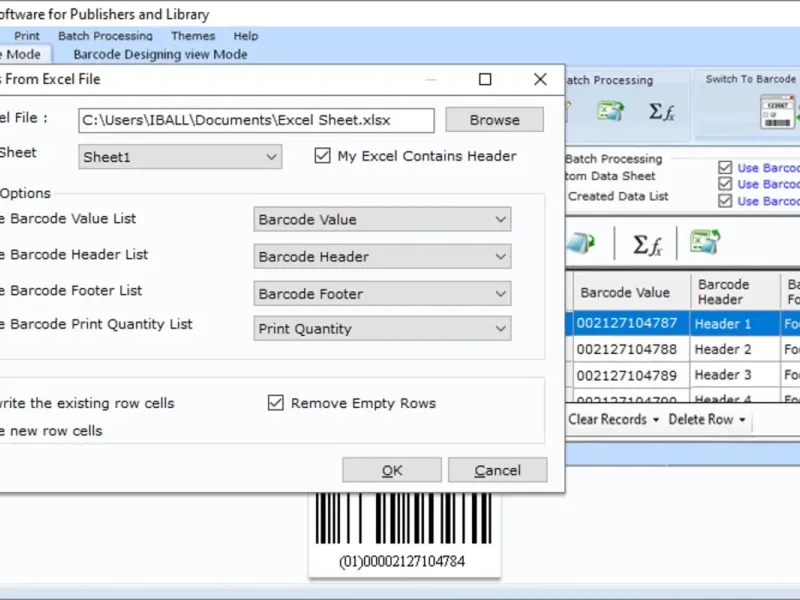The width and height of the screenshot is (800, 600).
Task: Open the Barcode Value dropdown
Action: (382, 219)
